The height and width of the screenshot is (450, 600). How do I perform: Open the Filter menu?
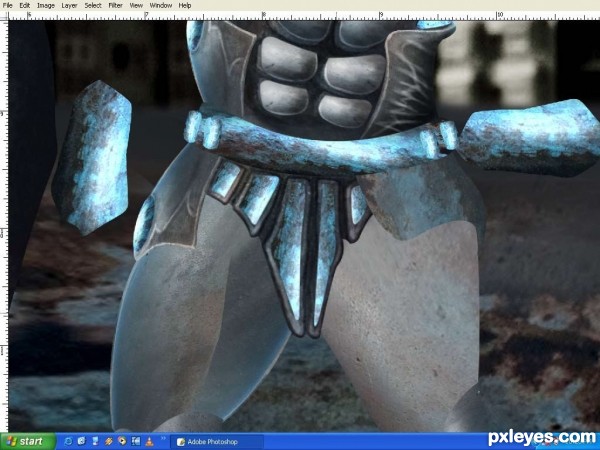click(115, 5)
